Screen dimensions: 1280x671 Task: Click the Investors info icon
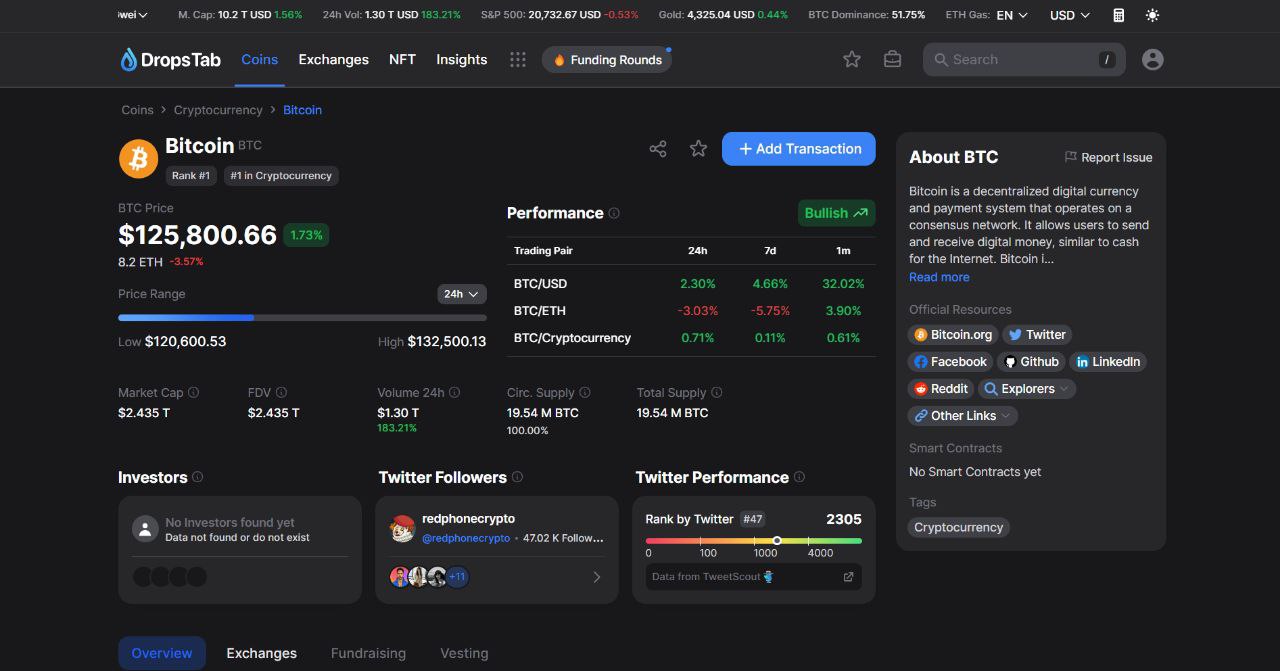click(197, 477)
